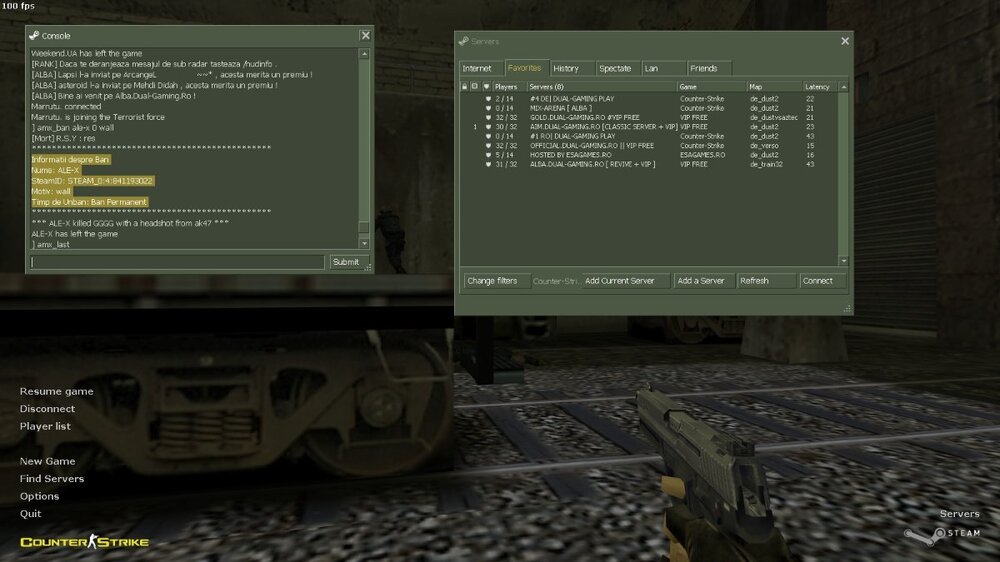Click the favorites heart column header icon
This screenshot has height=562, width=1000.
pyautogui.click(x=486, y=87)
